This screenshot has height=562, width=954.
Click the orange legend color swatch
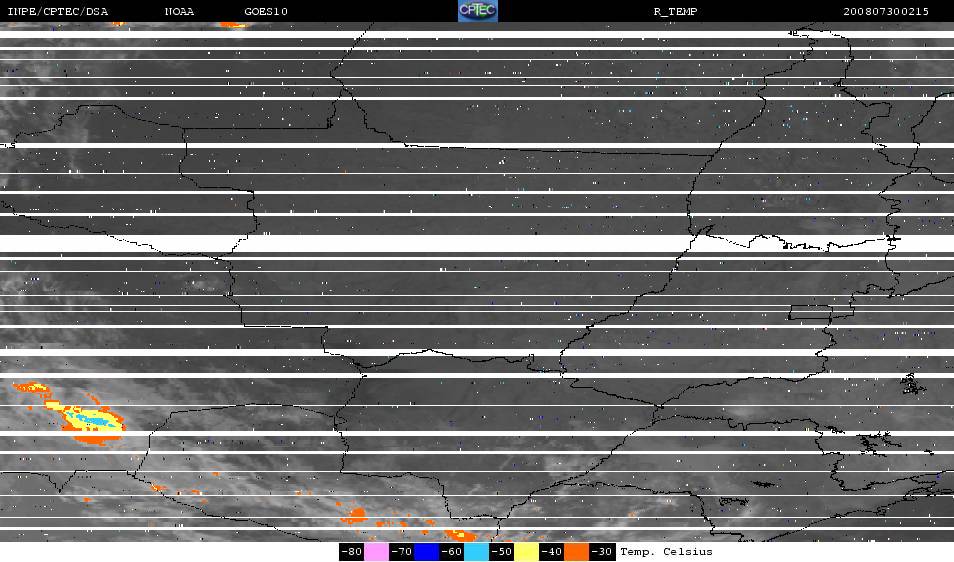(577, 552)
